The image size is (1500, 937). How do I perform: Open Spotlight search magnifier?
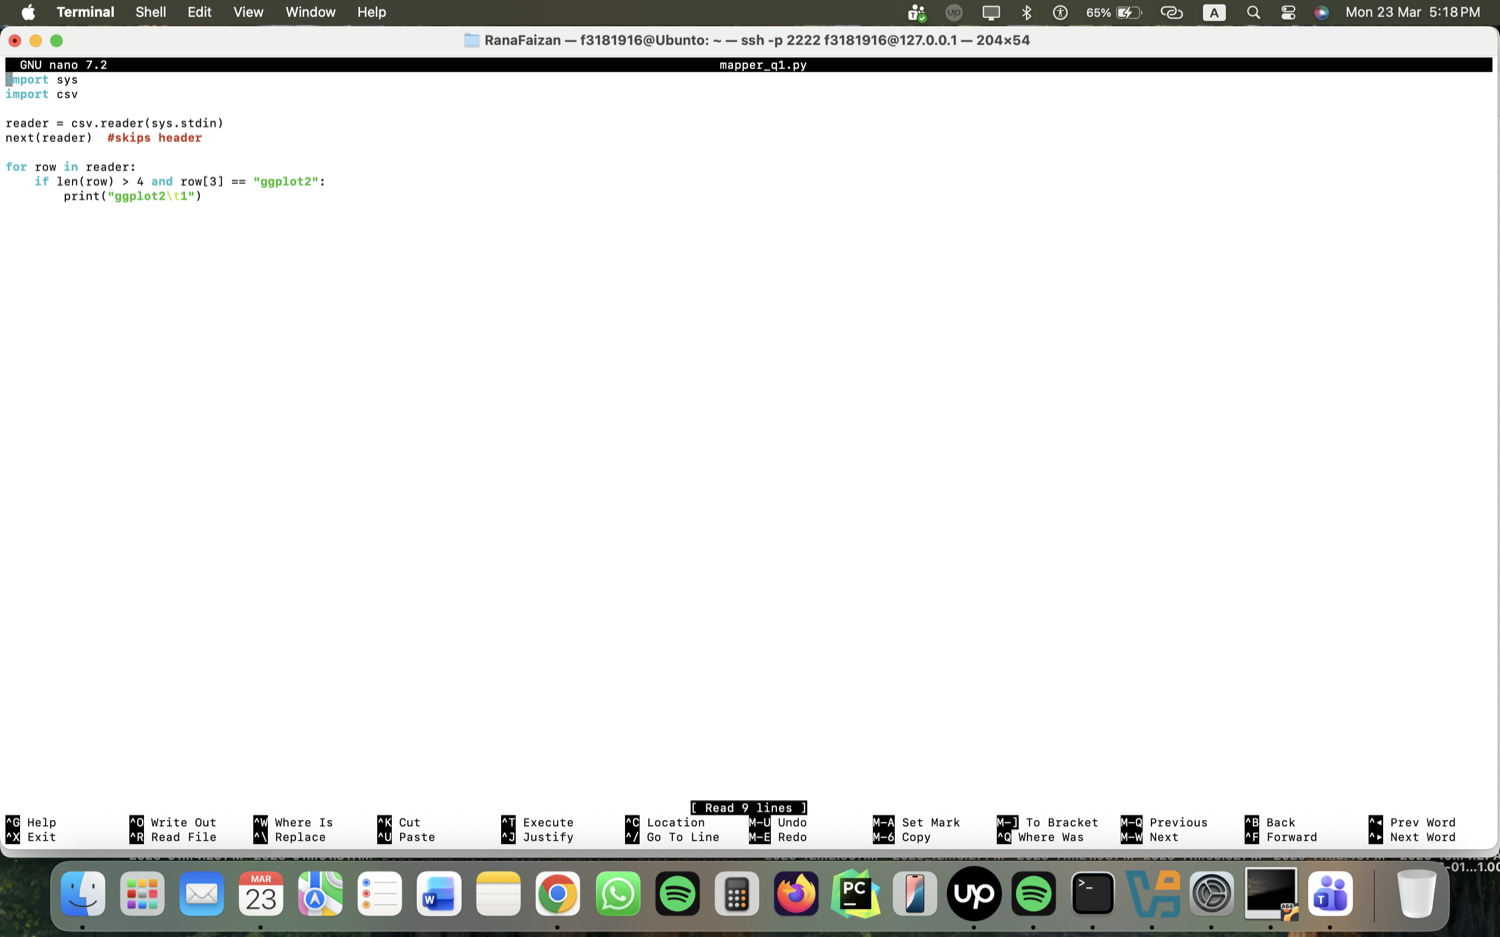1253,13
